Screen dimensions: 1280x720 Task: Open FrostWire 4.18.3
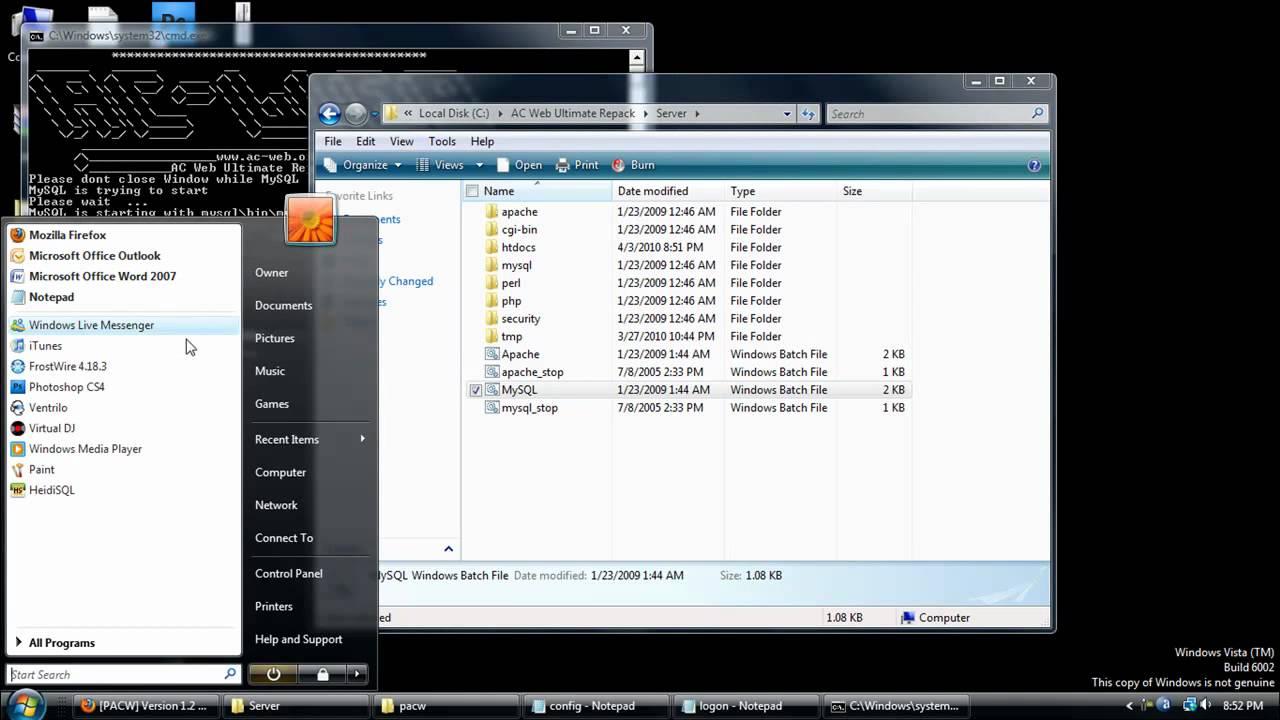click(123, 366)
